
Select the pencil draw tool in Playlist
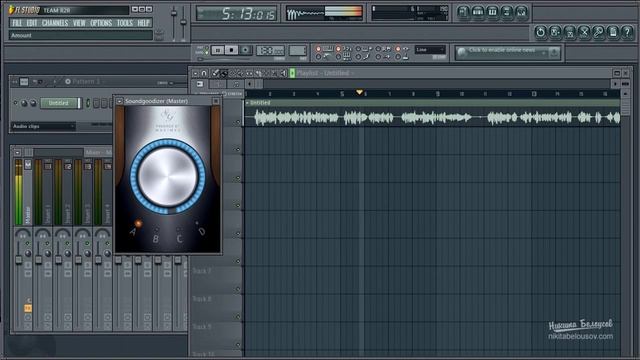click(216, 73)
